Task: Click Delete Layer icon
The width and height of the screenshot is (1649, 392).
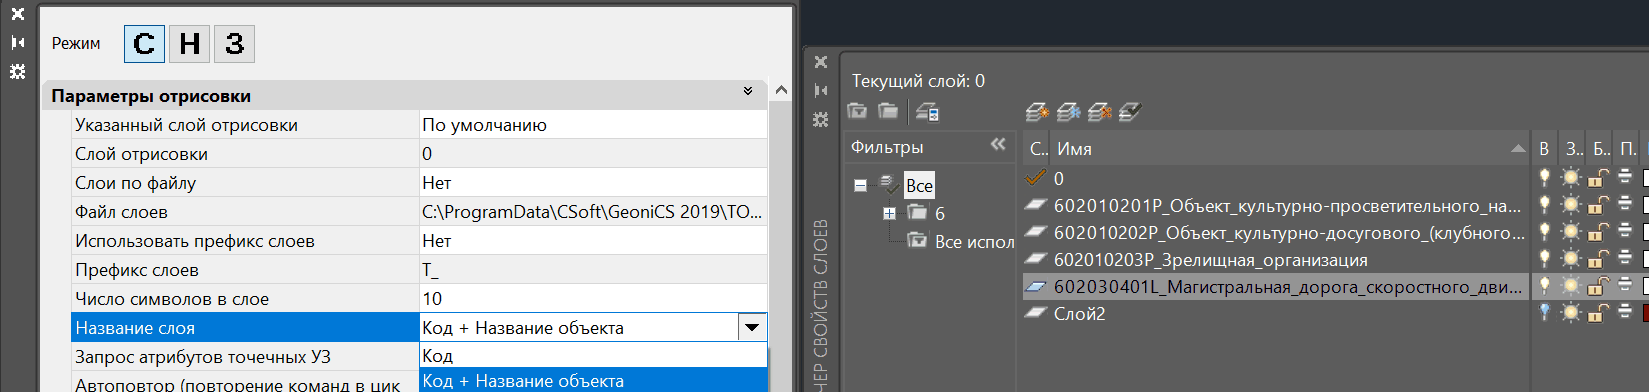Action: click(1099, 112)
